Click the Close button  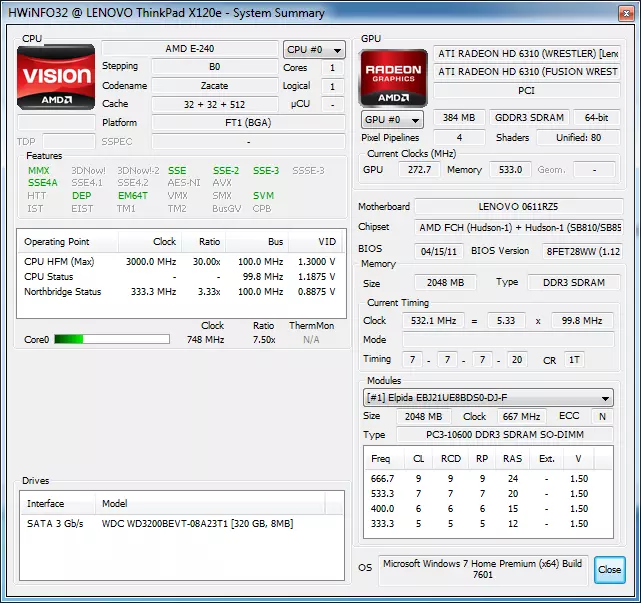click(610, 569)
